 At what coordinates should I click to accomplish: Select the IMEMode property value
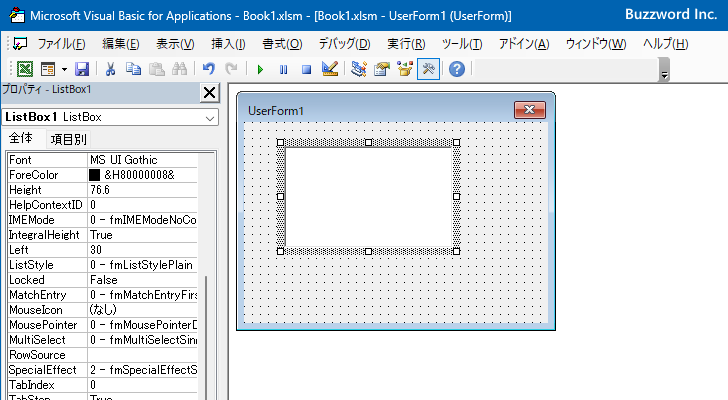(x=143, y=220)
